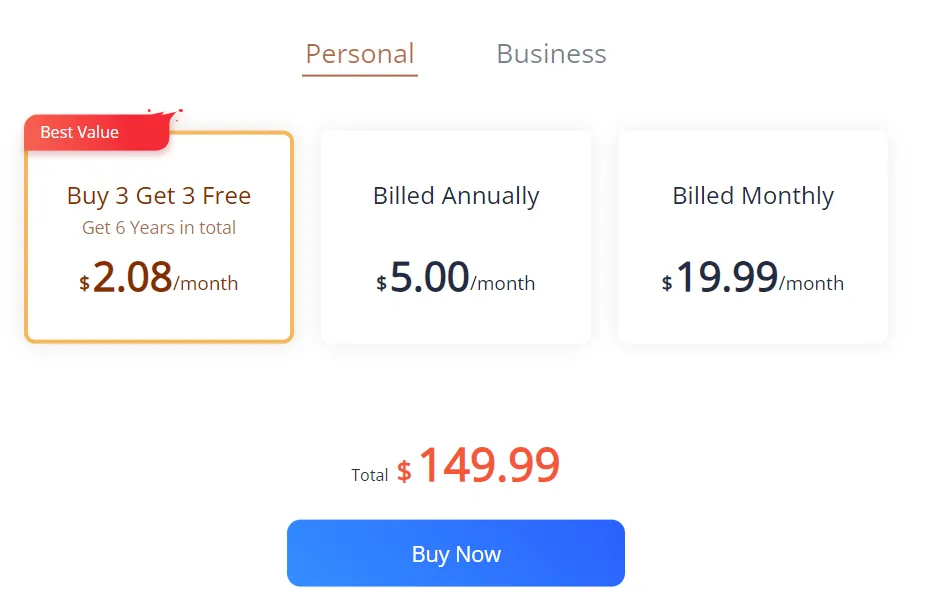Viewport: 928px width, 616px height.
Task: Click the Buy 3 Get 3 Free heading
Action: 158,196
